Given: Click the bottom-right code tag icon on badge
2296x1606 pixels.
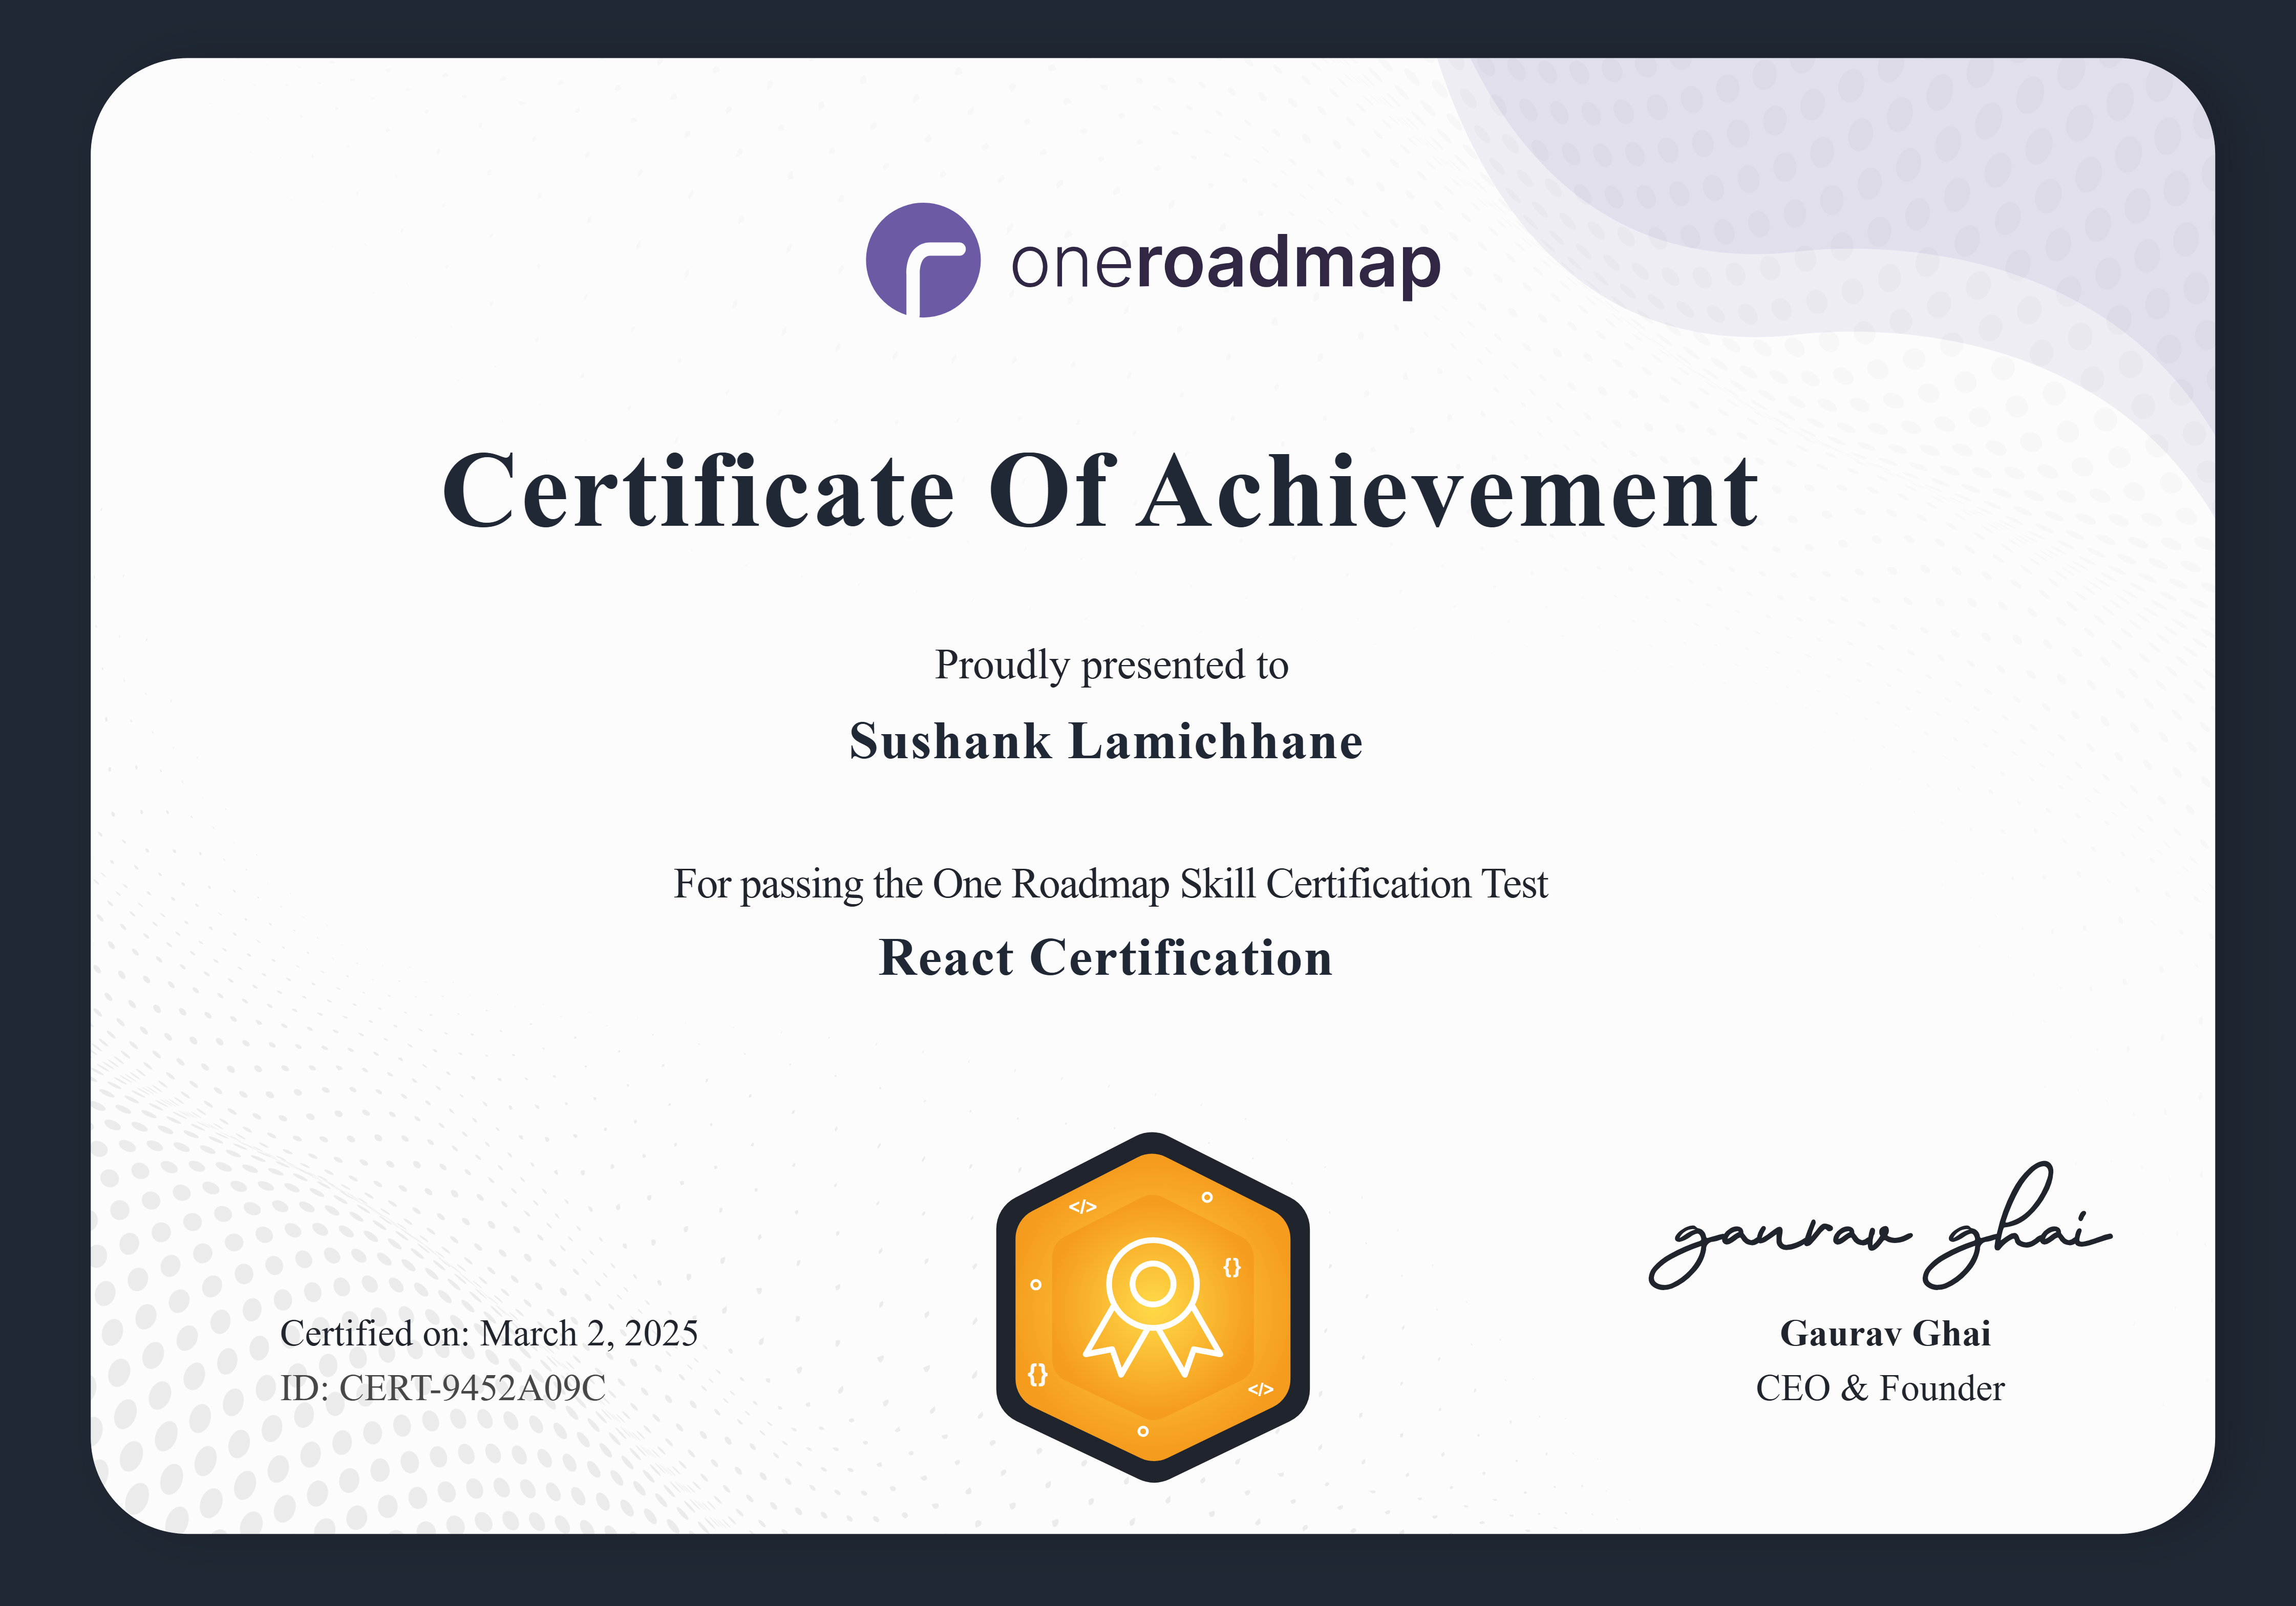Looking at the screenshot, I should (1260, 1389).
